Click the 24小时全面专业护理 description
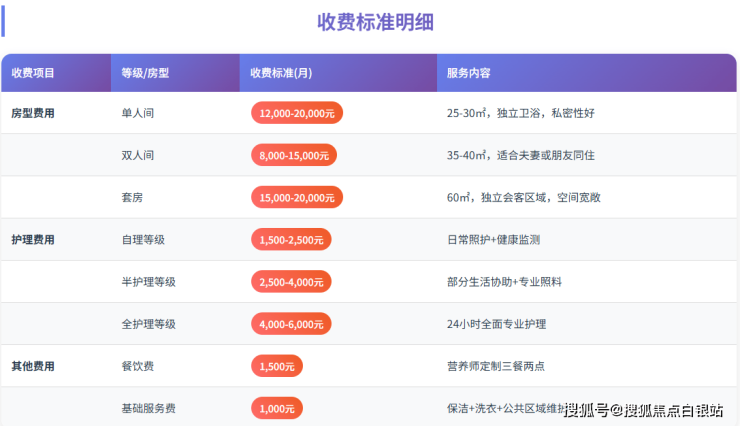Image resolution: width=740 pixels, height=426 pixels. pyautogui.click(x=497, y=324)
